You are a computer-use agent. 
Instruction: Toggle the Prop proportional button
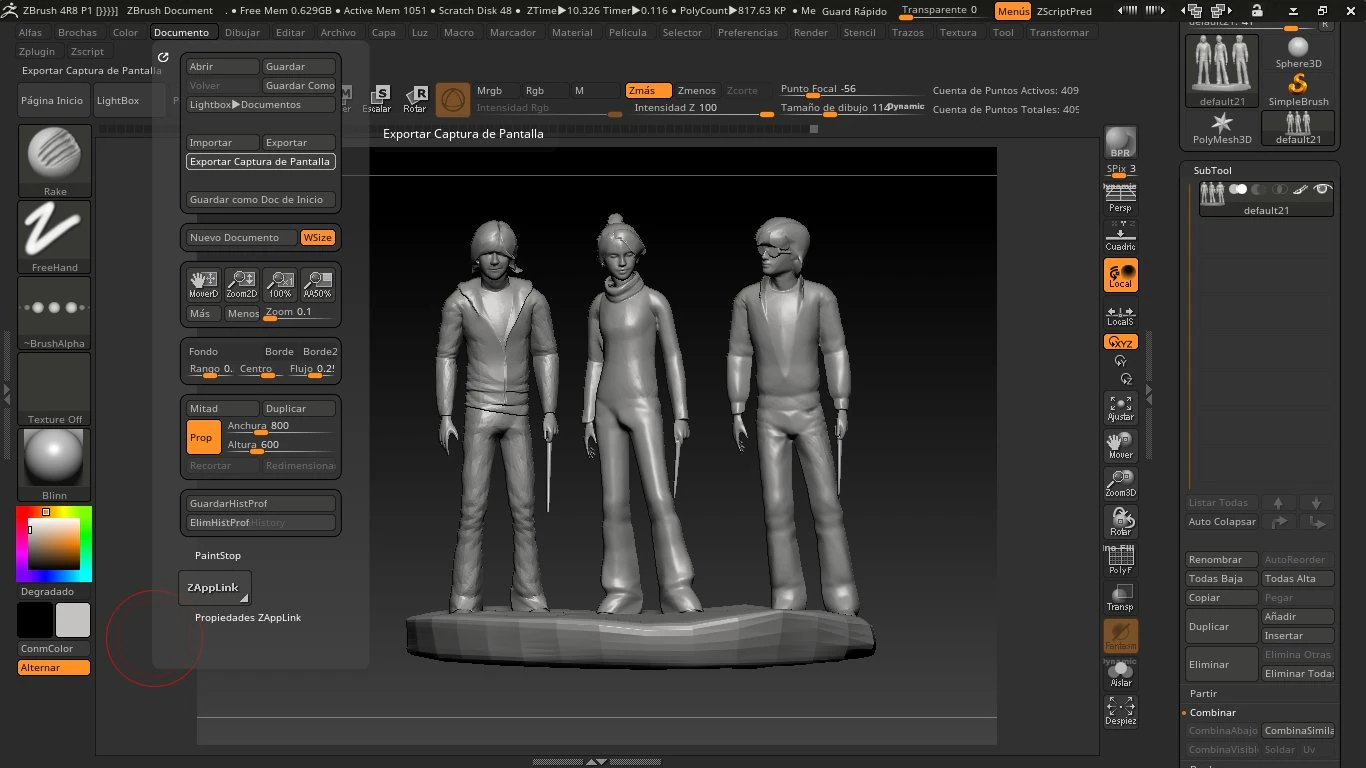203,437
